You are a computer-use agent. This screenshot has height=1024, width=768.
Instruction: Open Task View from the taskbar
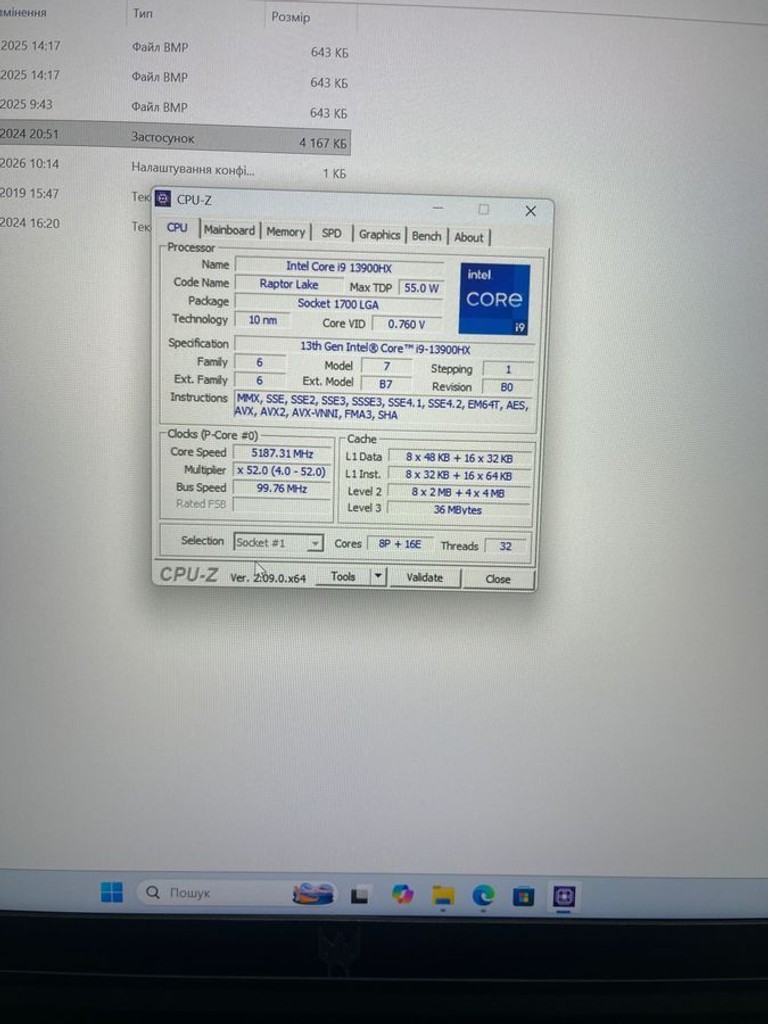point(359,895)
